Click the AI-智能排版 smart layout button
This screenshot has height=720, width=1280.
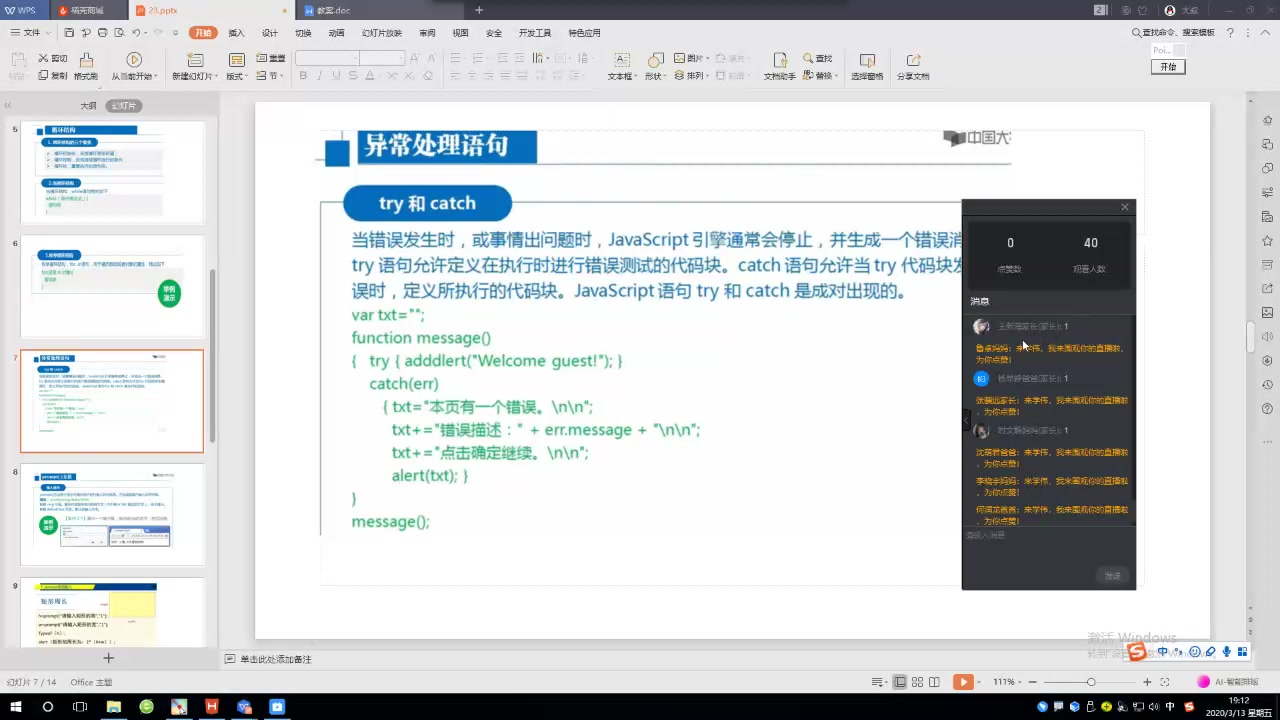click(x=1228, y=682)
